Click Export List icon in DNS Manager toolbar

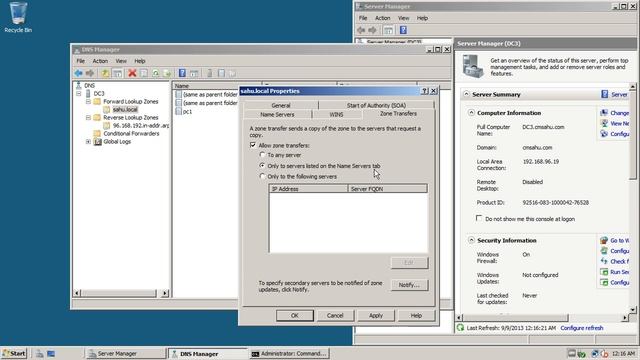pyautogui.click(x=167, y=73)
